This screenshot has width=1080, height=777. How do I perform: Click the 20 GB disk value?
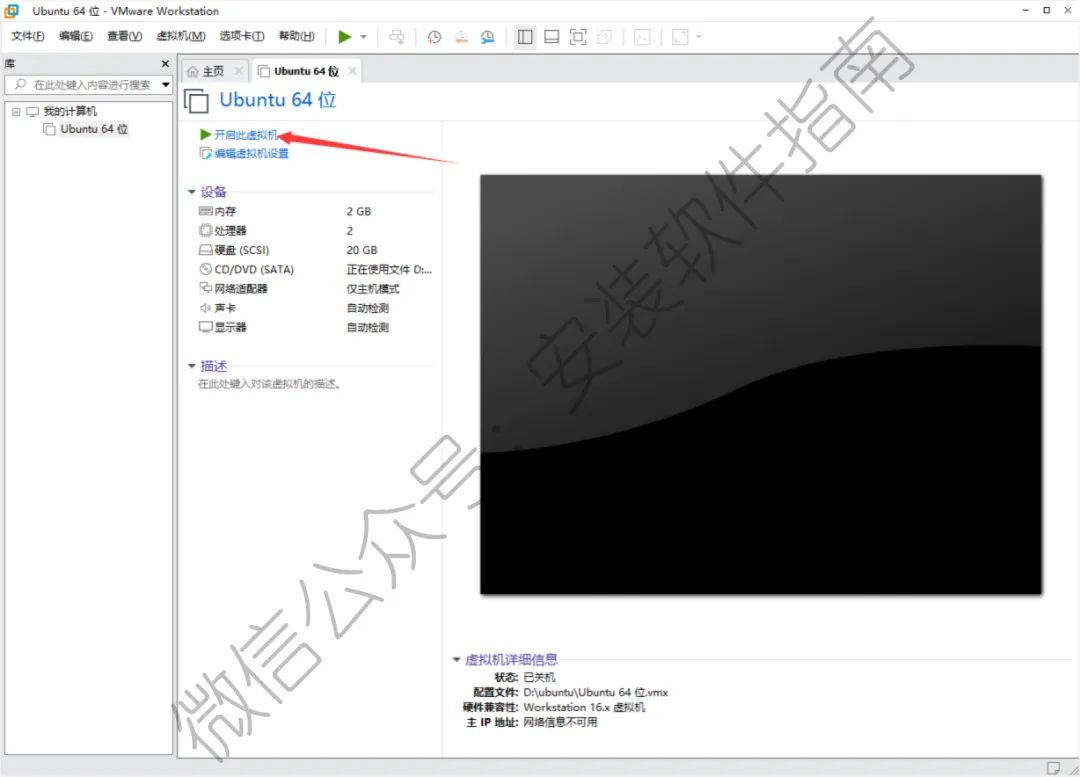pyautogui.click(x=362, y=250)
